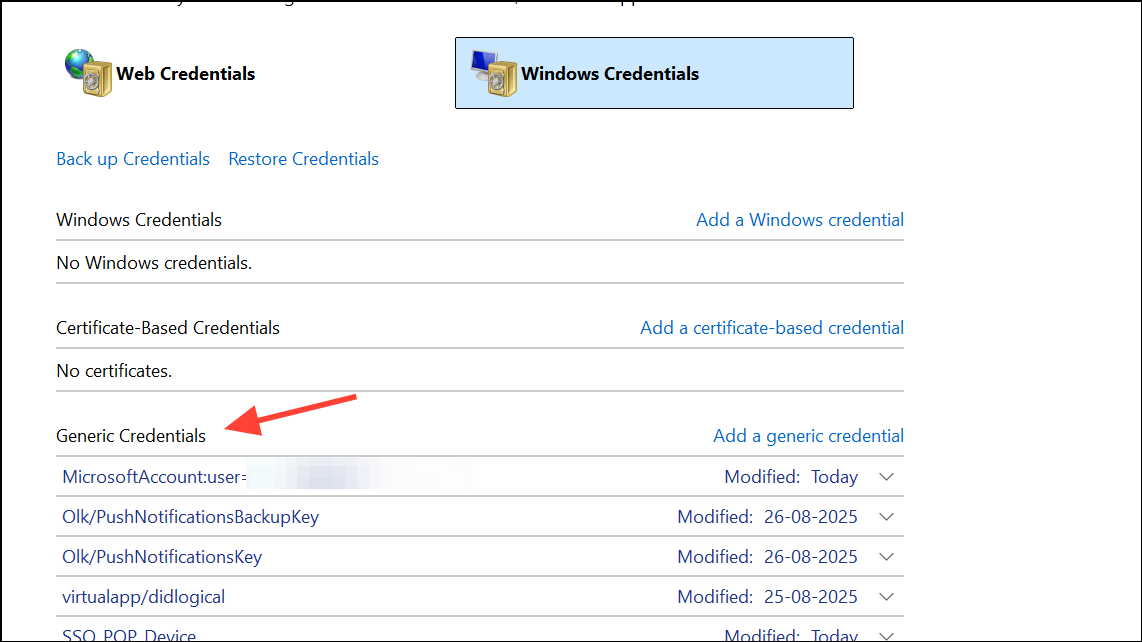
Task: Open Restore Credentials link
Action: coord(304,159)
